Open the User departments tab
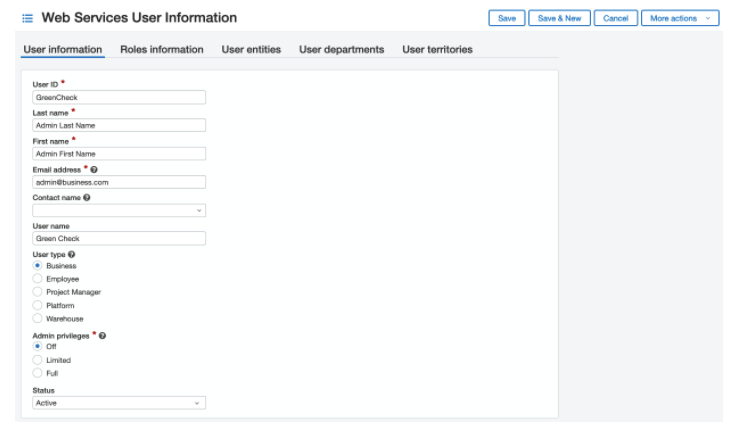 (342, 49)
